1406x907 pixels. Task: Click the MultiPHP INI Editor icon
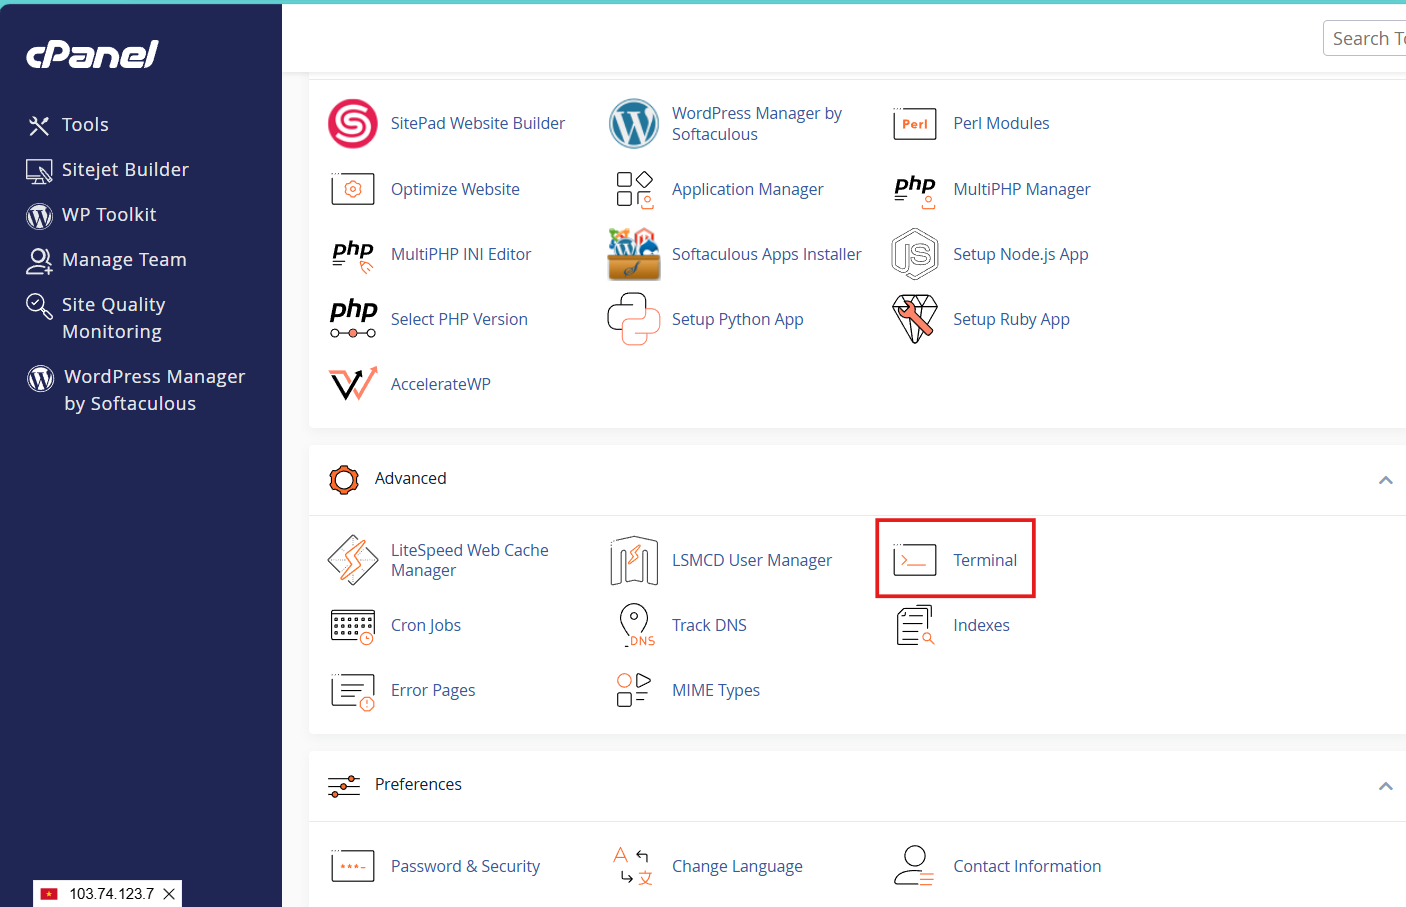coord(353,254)
